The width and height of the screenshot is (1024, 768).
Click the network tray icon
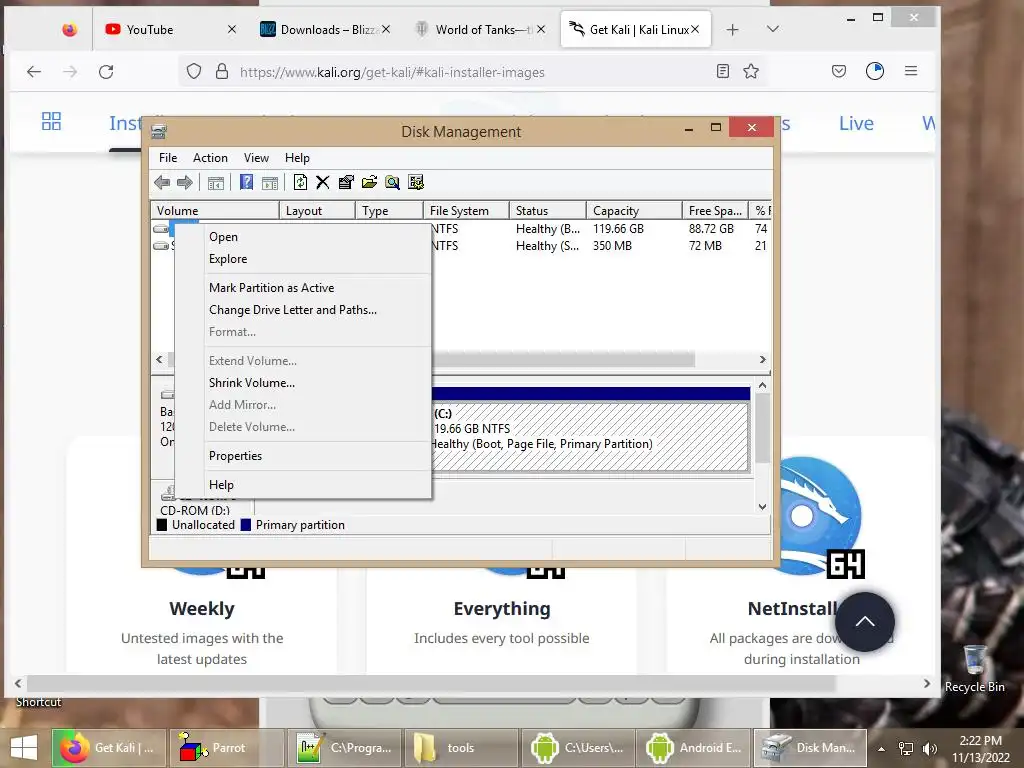pyautogui.click(x=906, y=748)
